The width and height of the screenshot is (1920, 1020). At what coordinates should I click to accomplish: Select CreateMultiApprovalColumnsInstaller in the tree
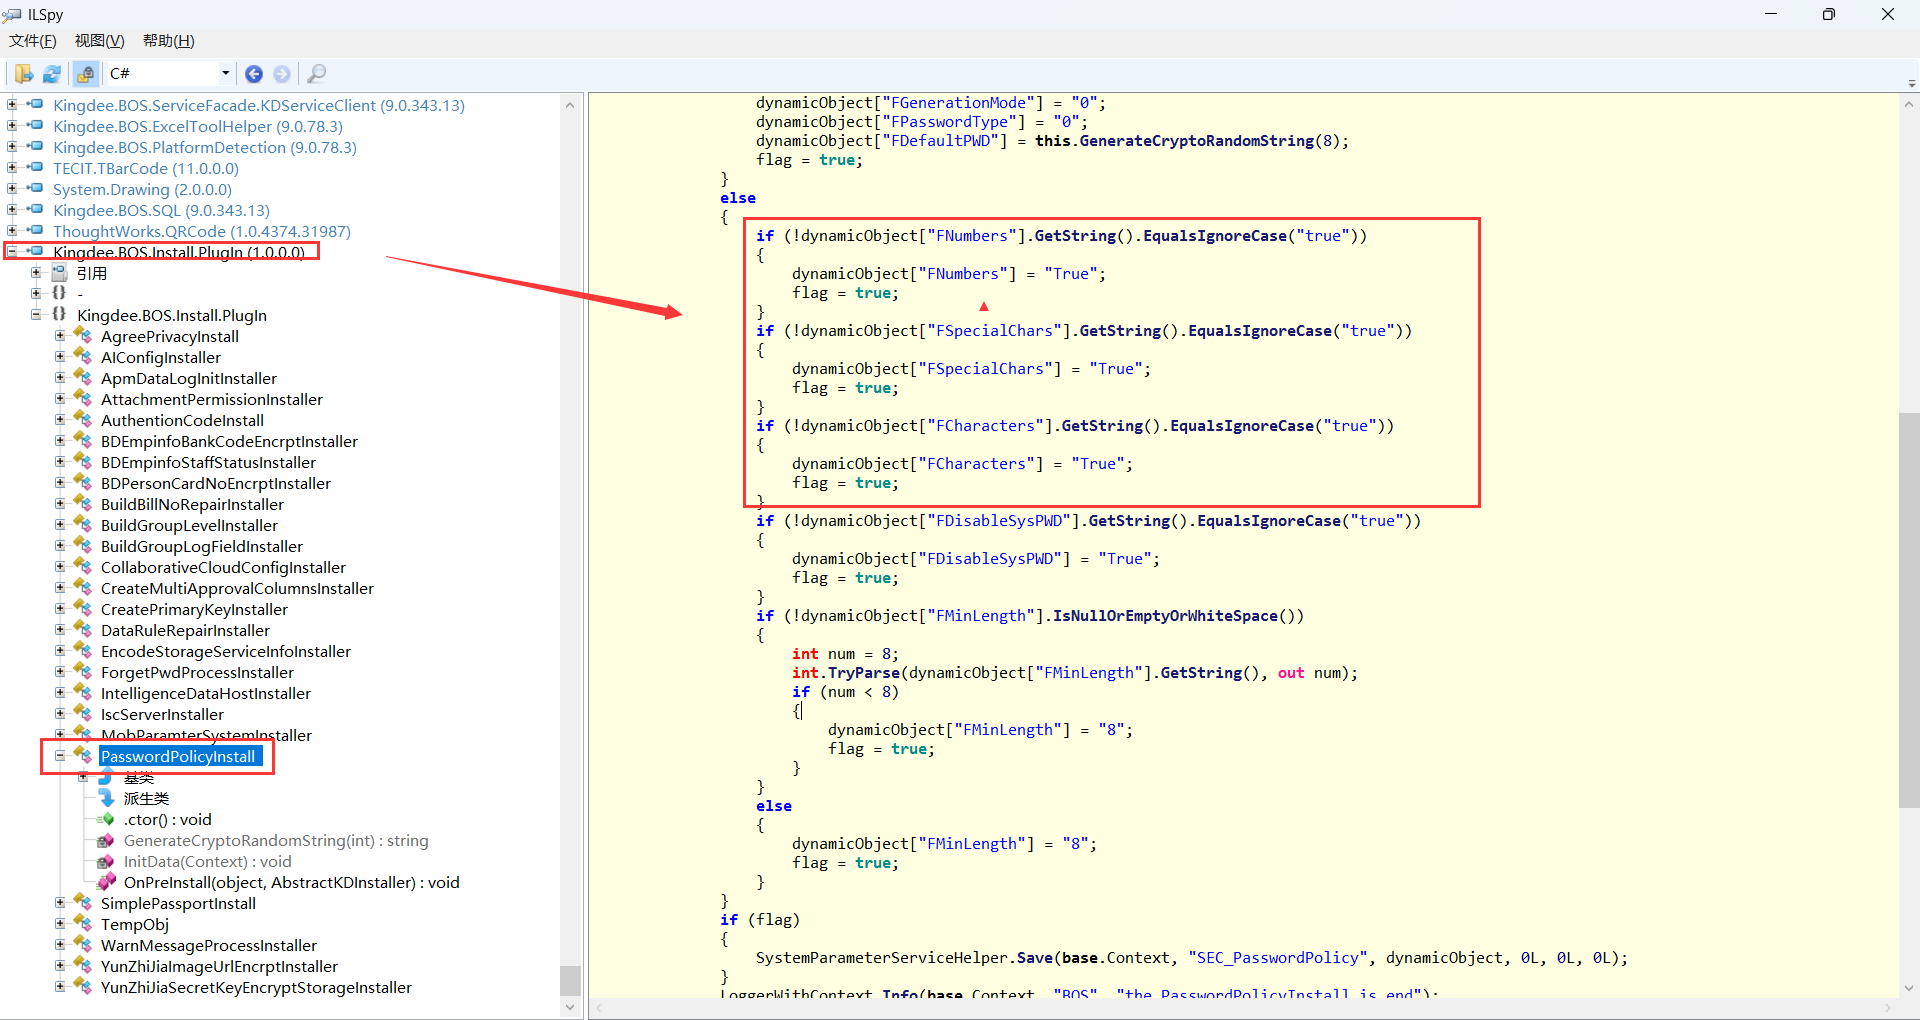[x=237, y=588]
